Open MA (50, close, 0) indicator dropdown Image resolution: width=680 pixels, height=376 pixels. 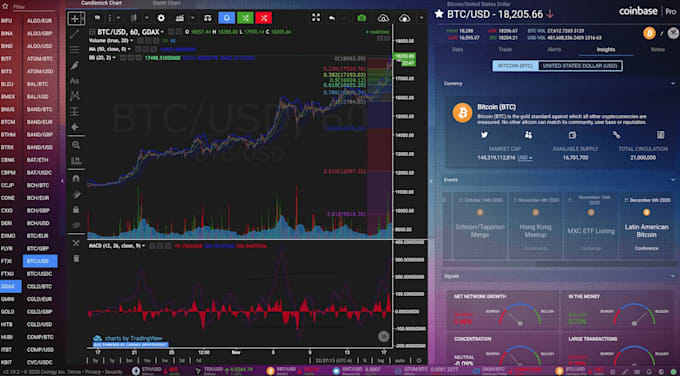(130, 49)
